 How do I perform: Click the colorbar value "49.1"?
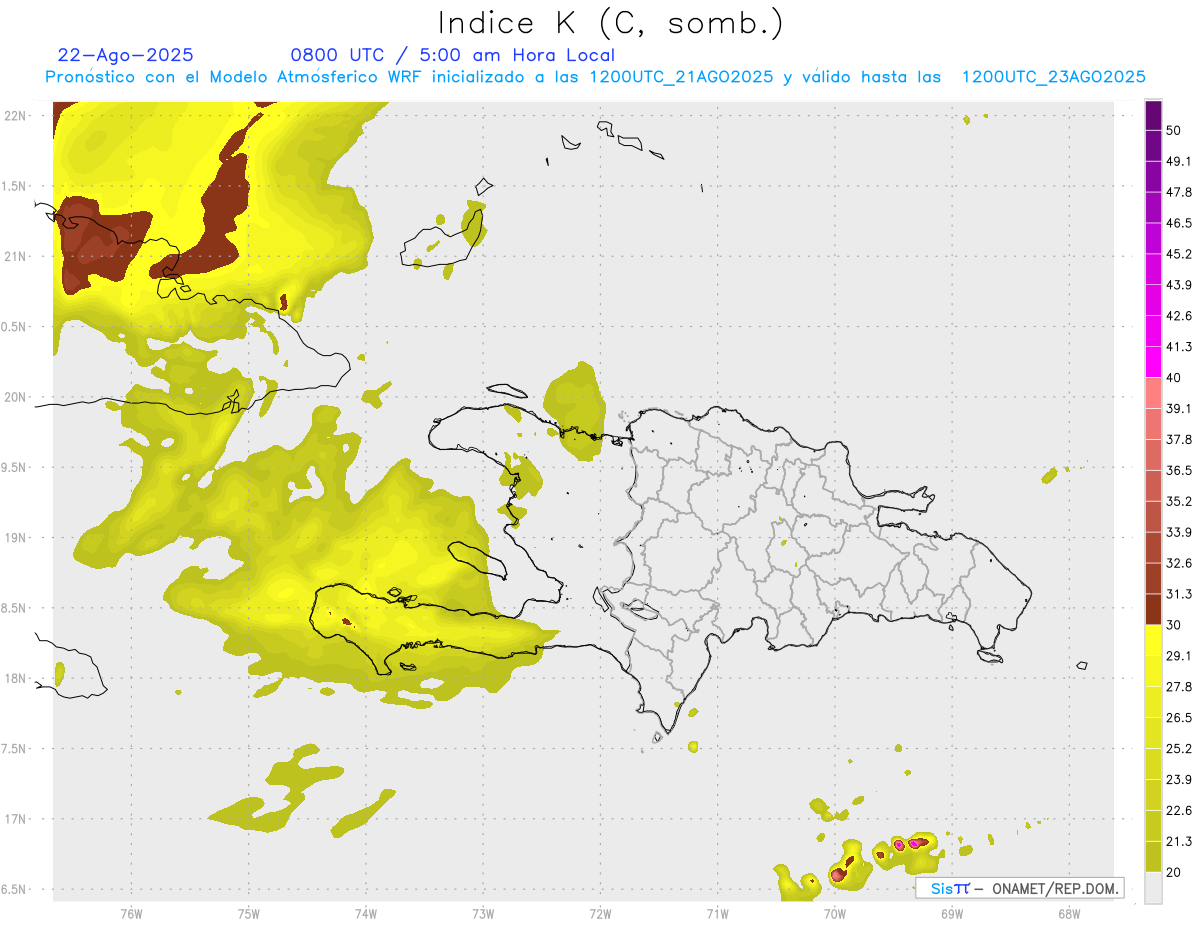click(1179, 161)
